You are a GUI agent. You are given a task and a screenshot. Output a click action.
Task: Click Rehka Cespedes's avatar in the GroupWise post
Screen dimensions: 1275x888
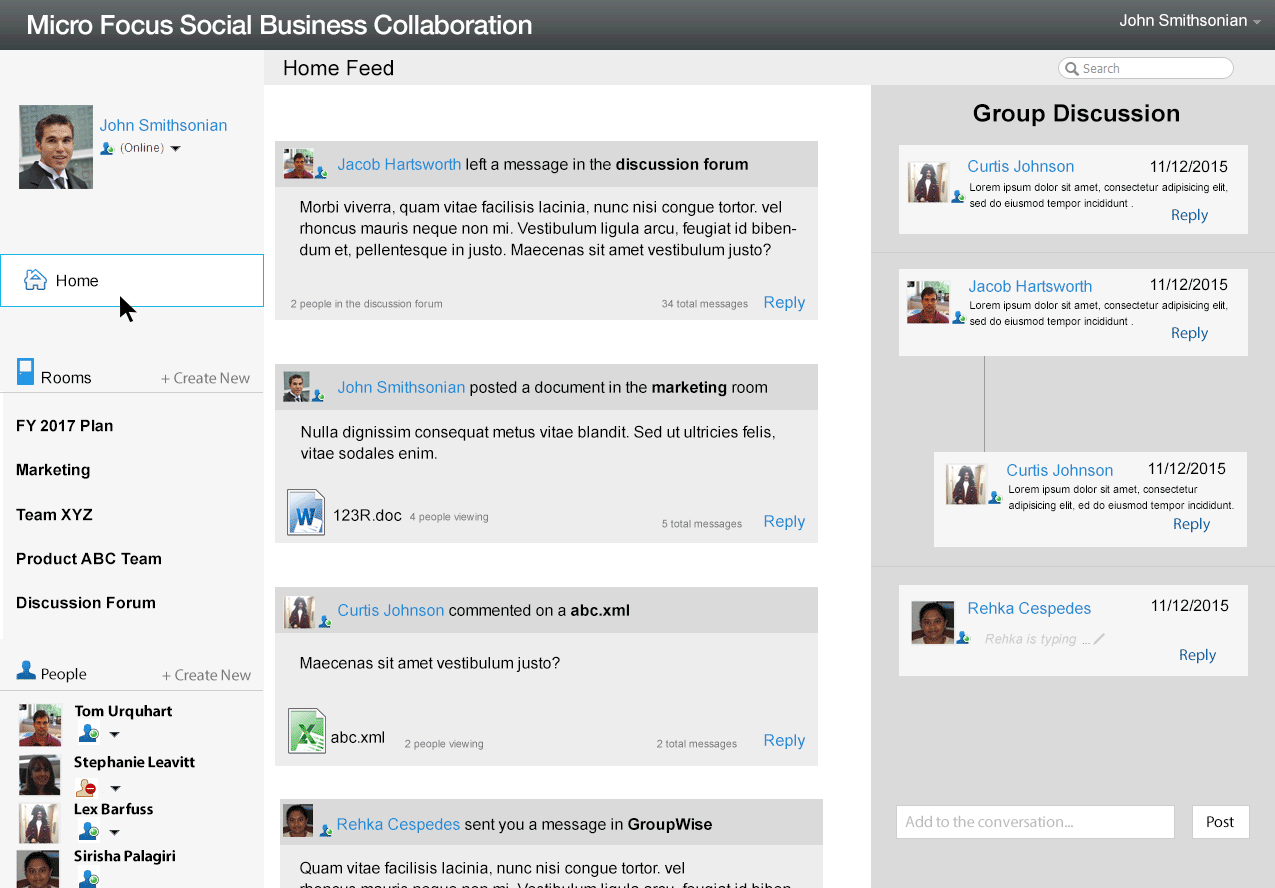(x=298, y=820)
